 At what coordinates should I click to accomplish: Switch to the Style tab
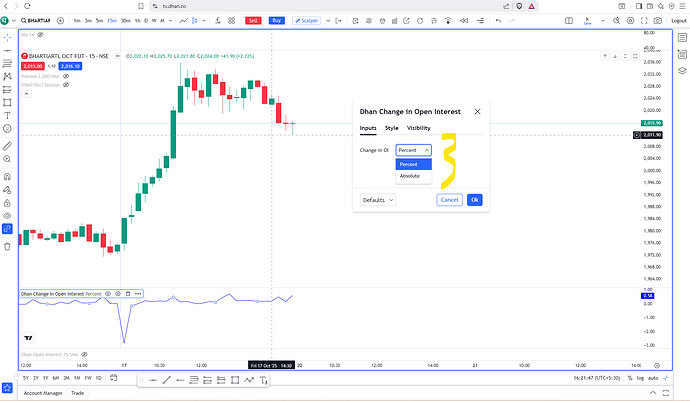391,128
